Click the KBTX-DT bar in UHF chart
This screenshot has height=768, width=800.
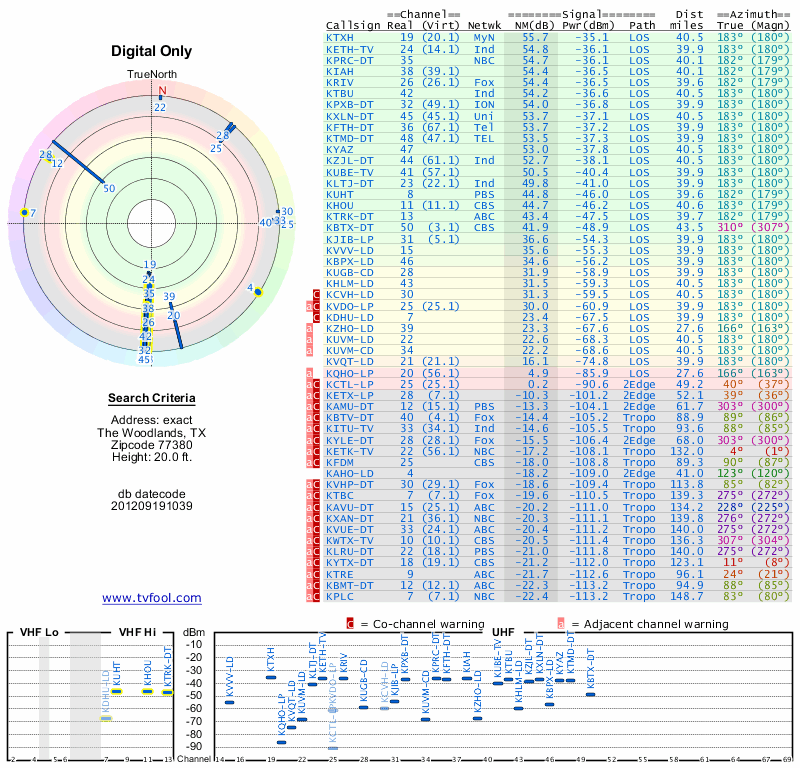590,694
